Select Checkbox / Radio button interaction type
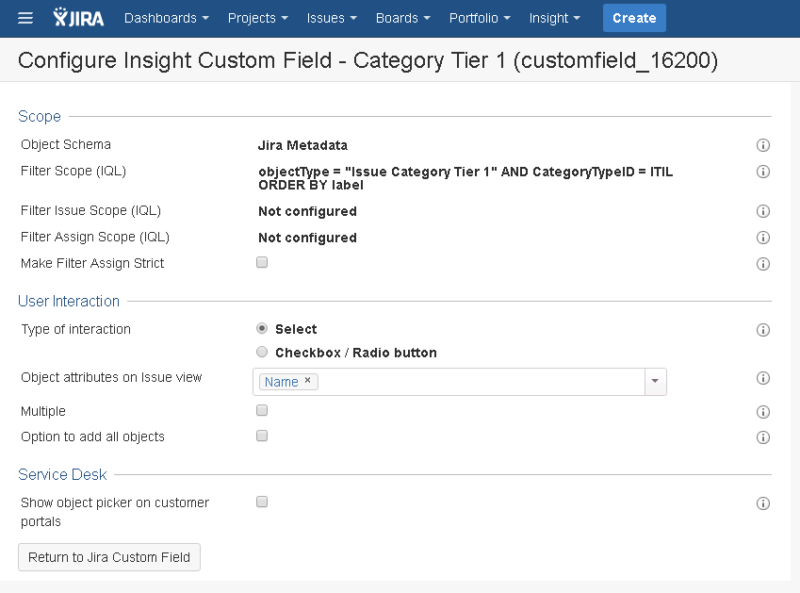The image size is (800, 593). 262,352
